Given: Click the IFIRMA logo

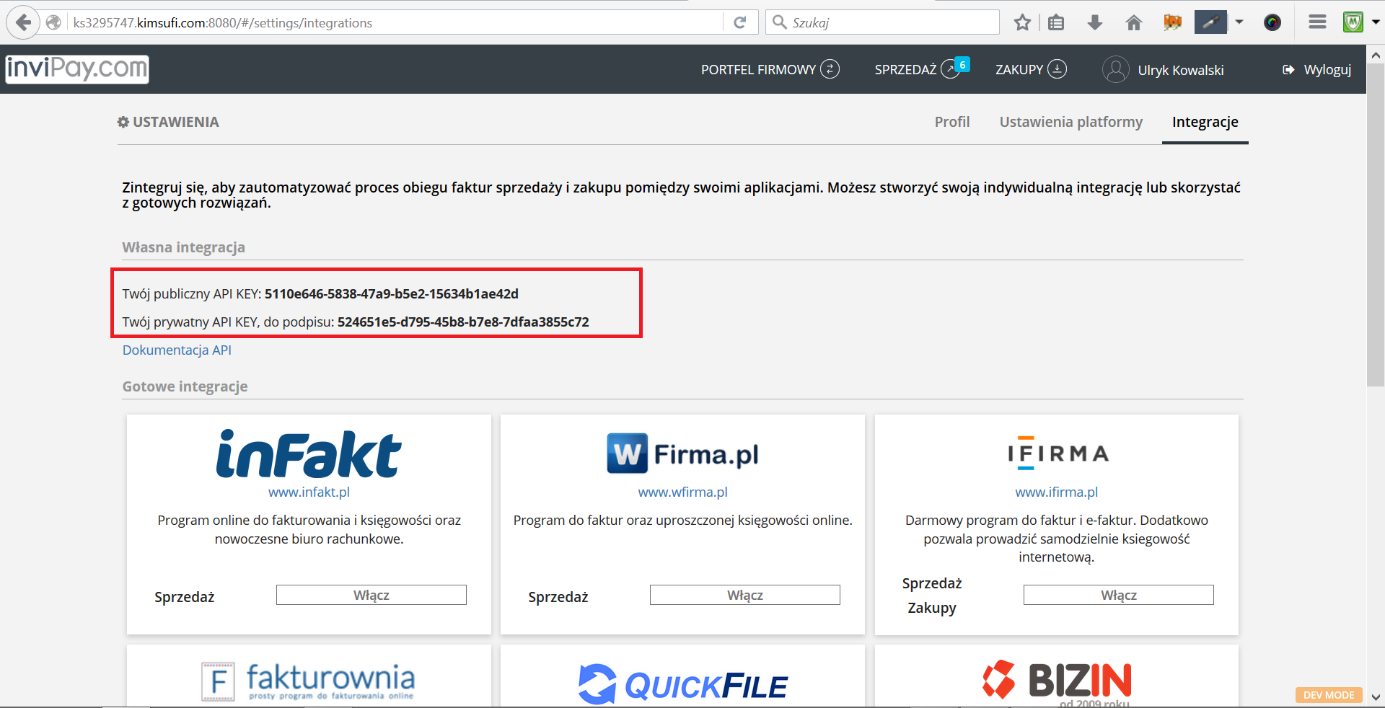Looking at the screenshot, I should point(1057,453).
